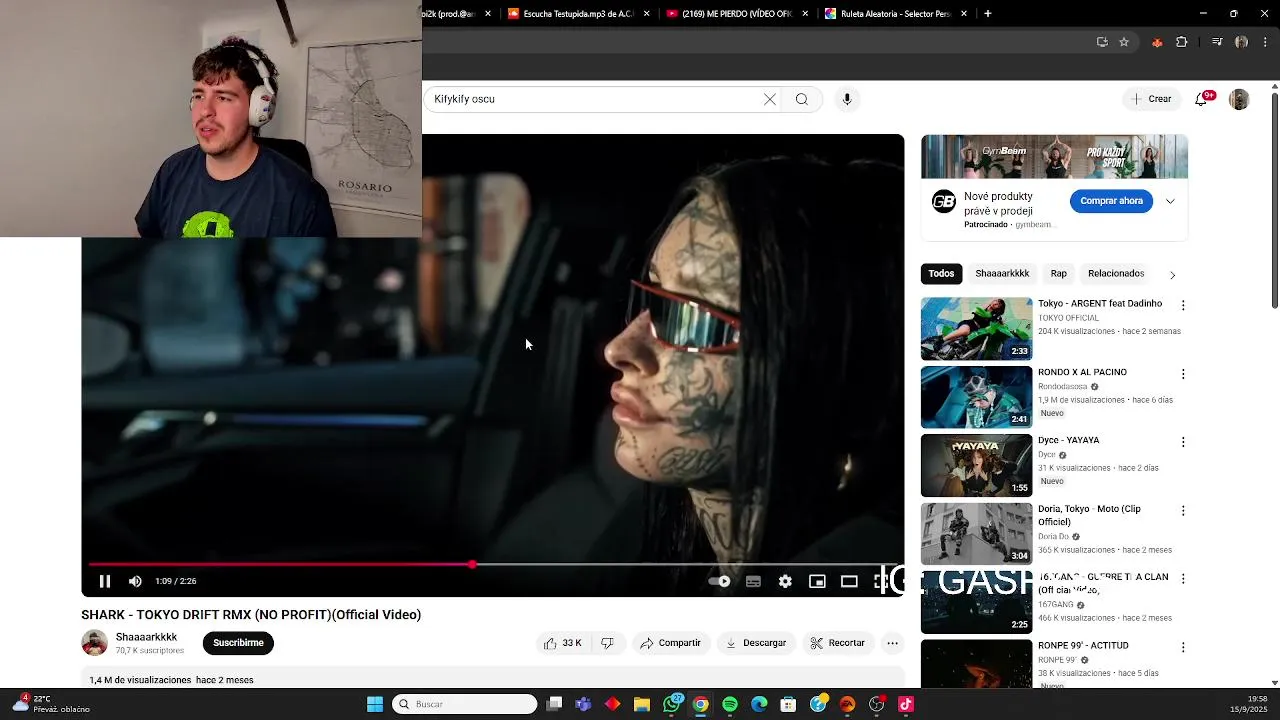Viewport: 1280px width, 720px height.
Task: Bookmark this page with star icon
Action: tap(1124, 42)
